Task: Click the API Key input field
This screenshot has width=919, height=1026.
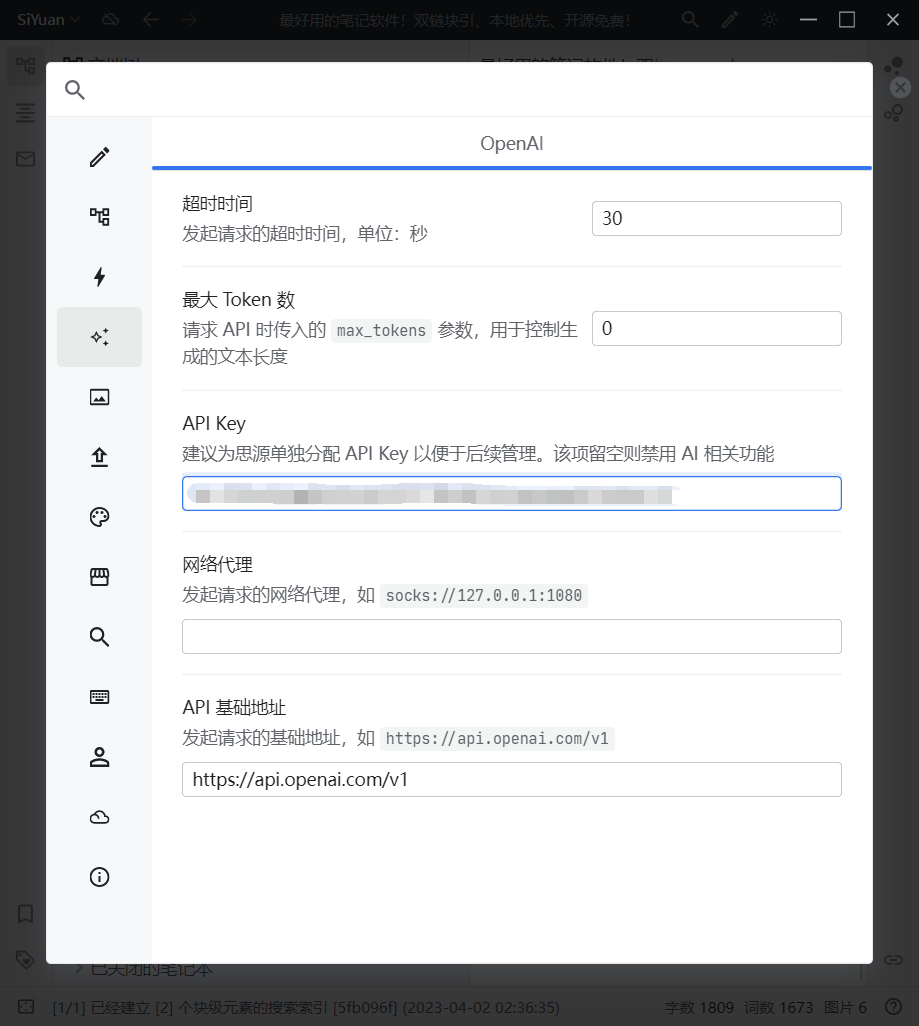Action: point(511,493)
